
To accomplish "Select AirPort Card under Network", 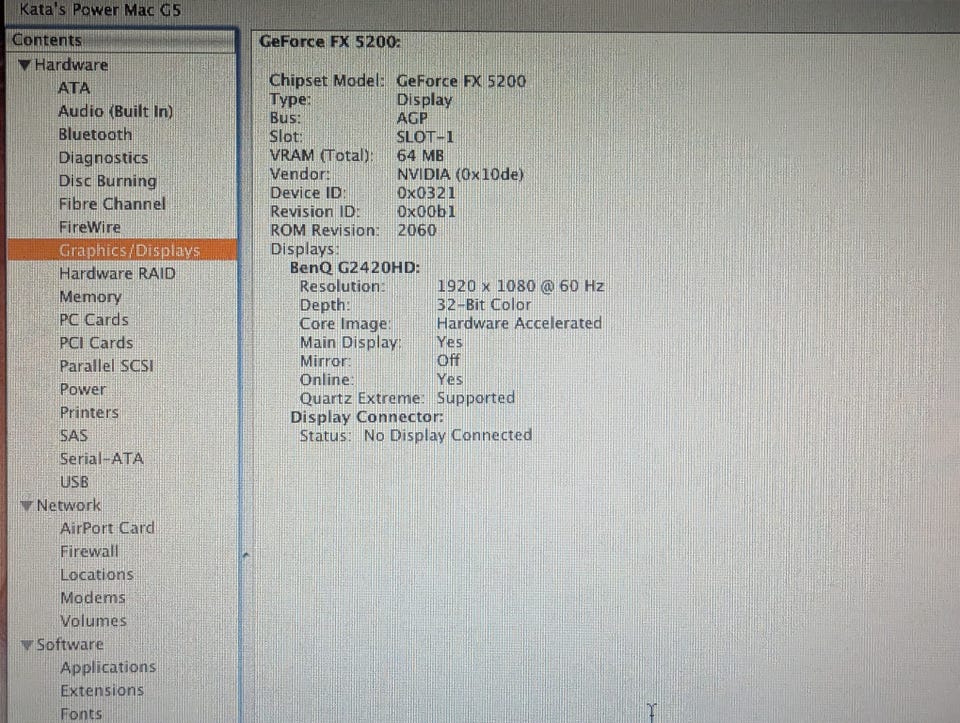I will coord(108,528).
